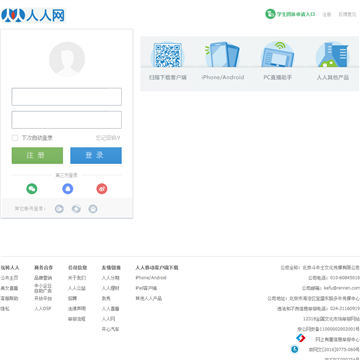Click the blue 登录 login button
Screen dimensions: 360x360
(x=96, y=155)
